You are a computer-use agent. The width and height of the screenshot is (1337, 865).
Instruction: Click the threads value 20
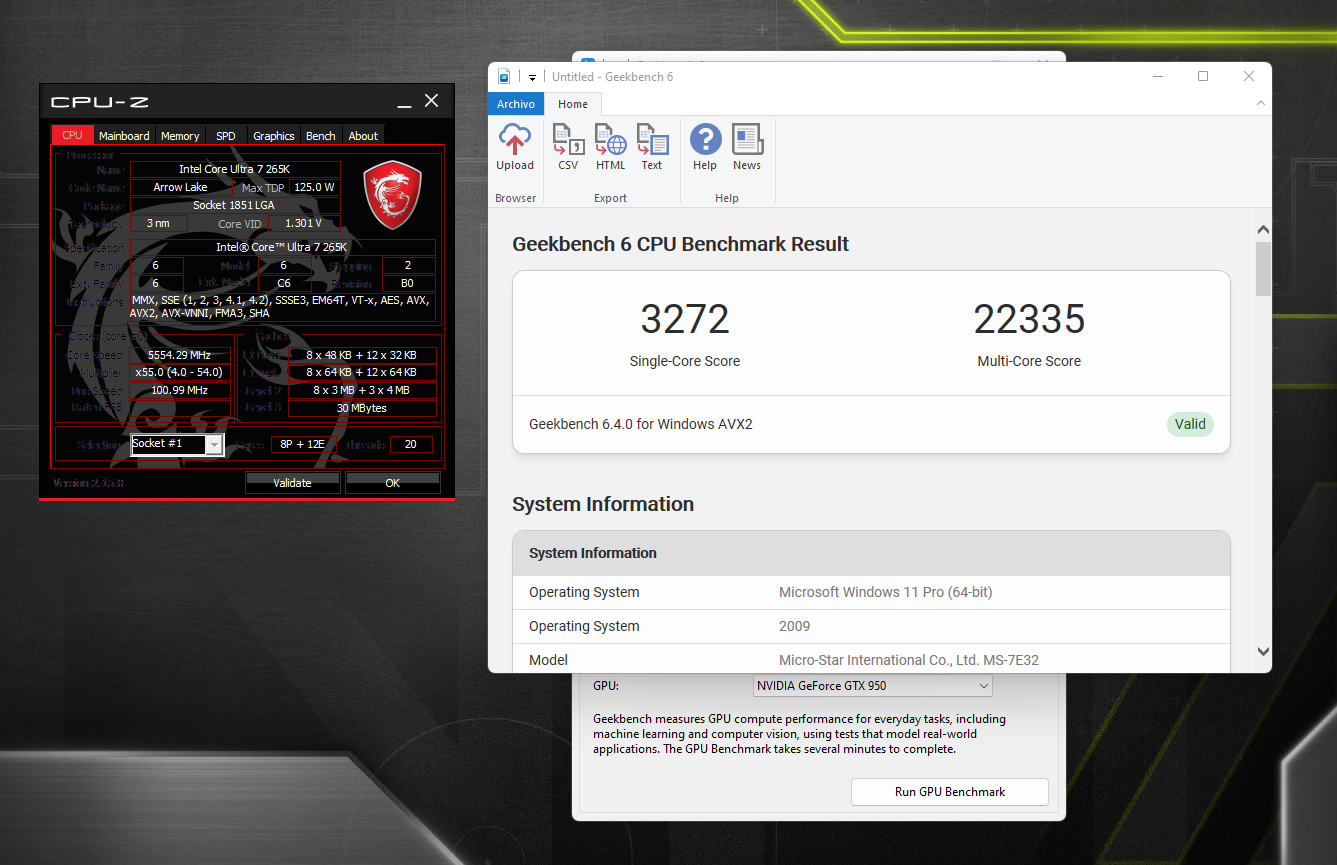411,444
